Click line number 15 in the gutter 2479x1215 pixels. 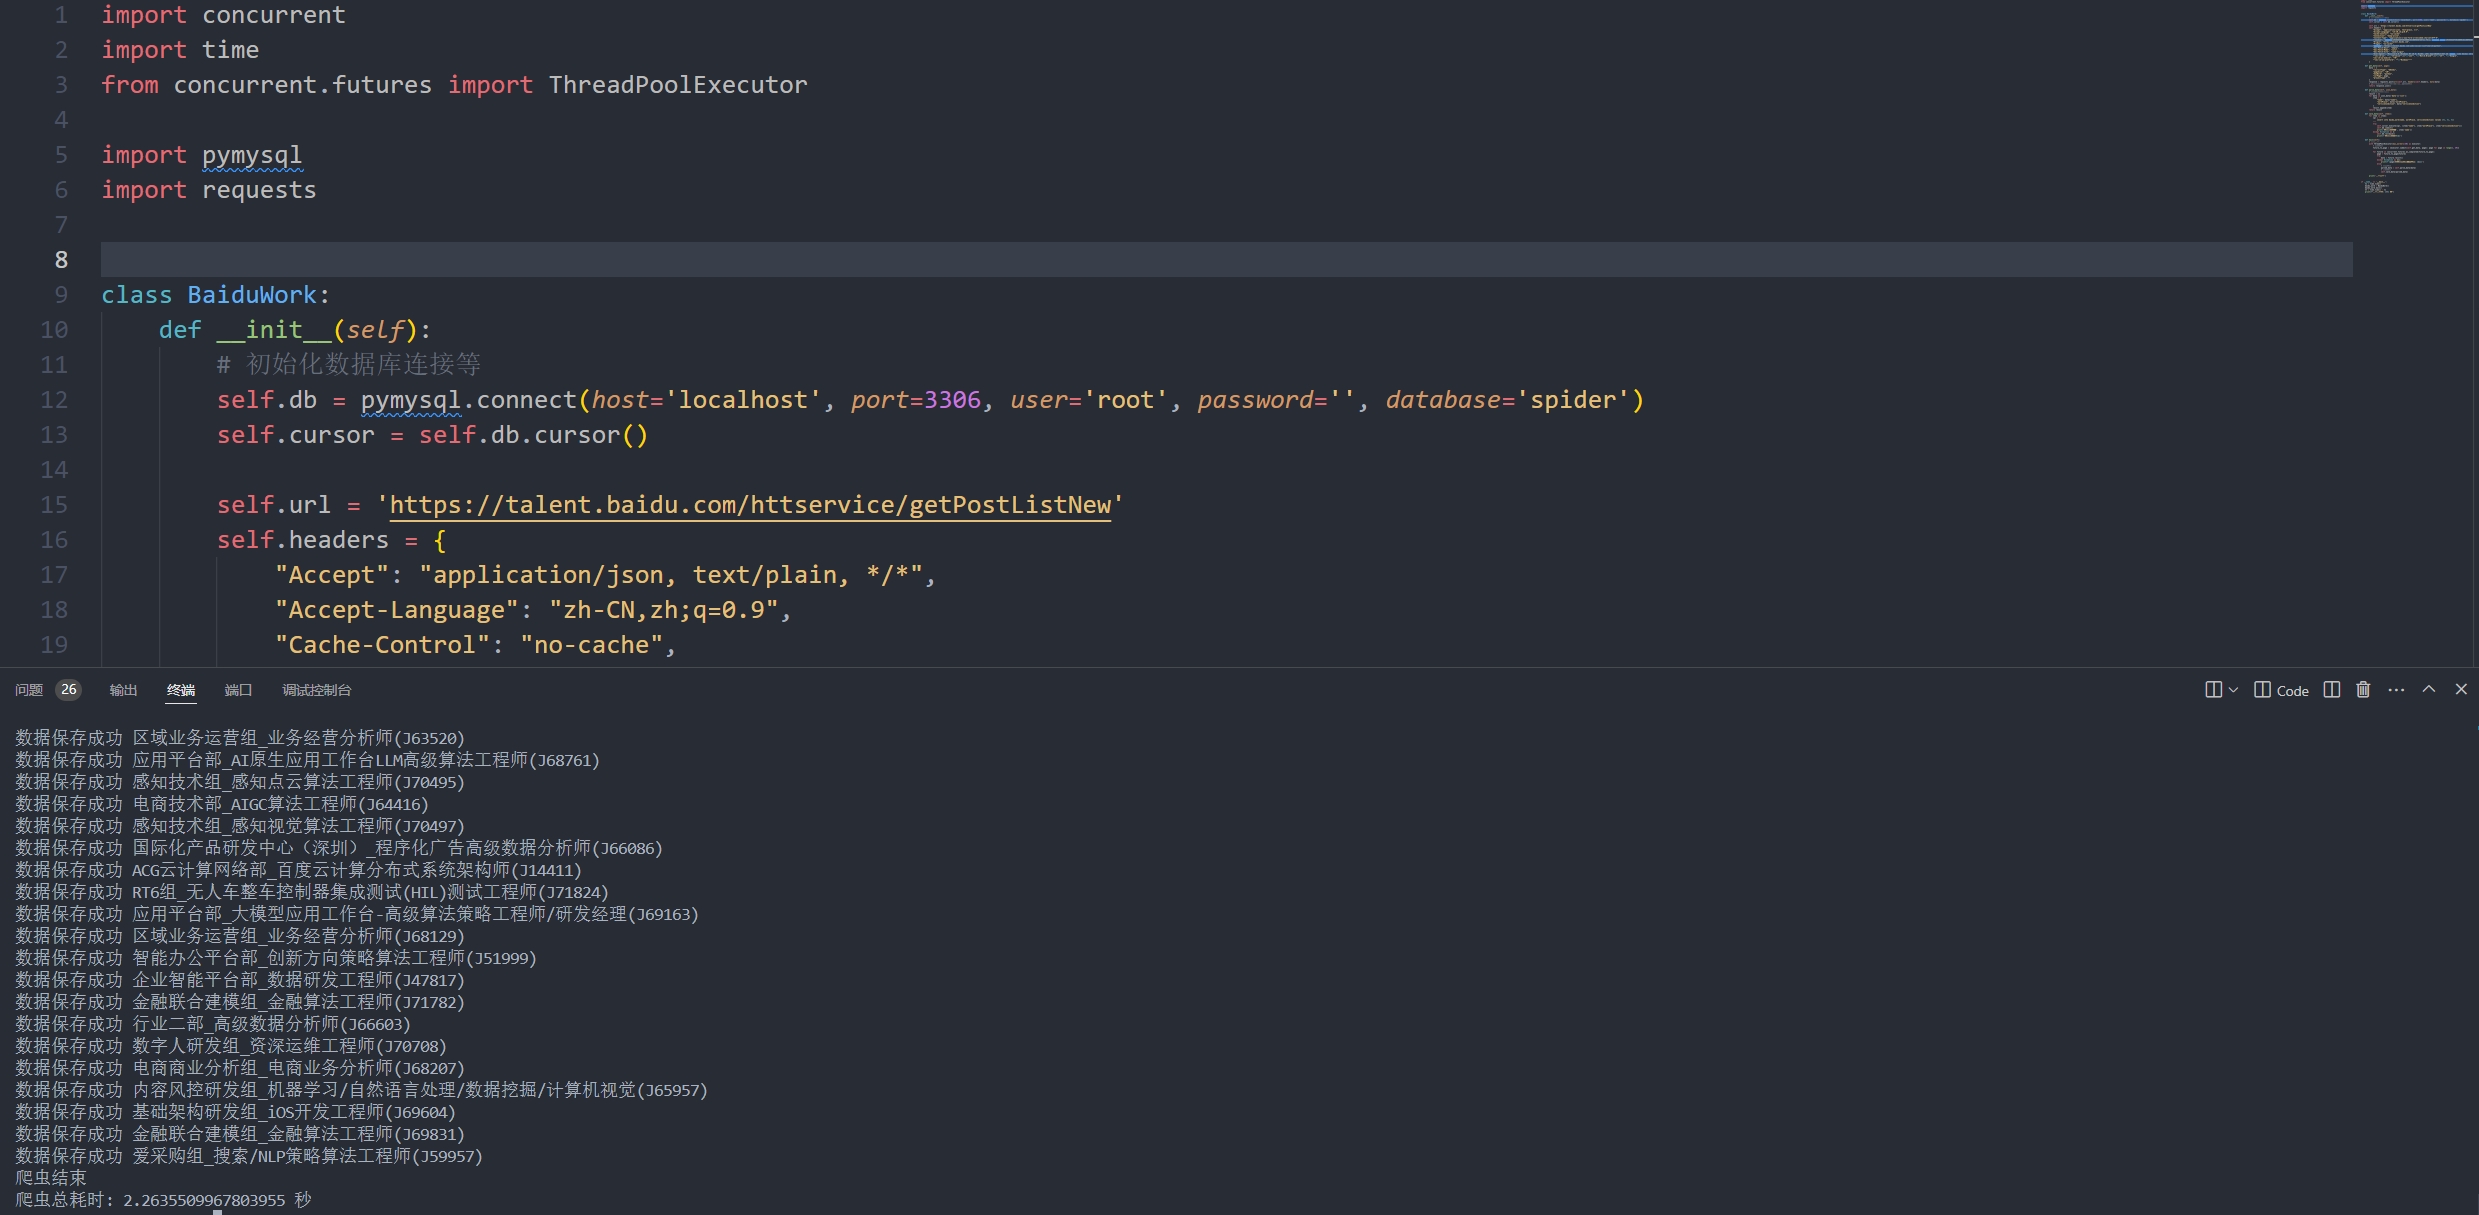(54, 505)
